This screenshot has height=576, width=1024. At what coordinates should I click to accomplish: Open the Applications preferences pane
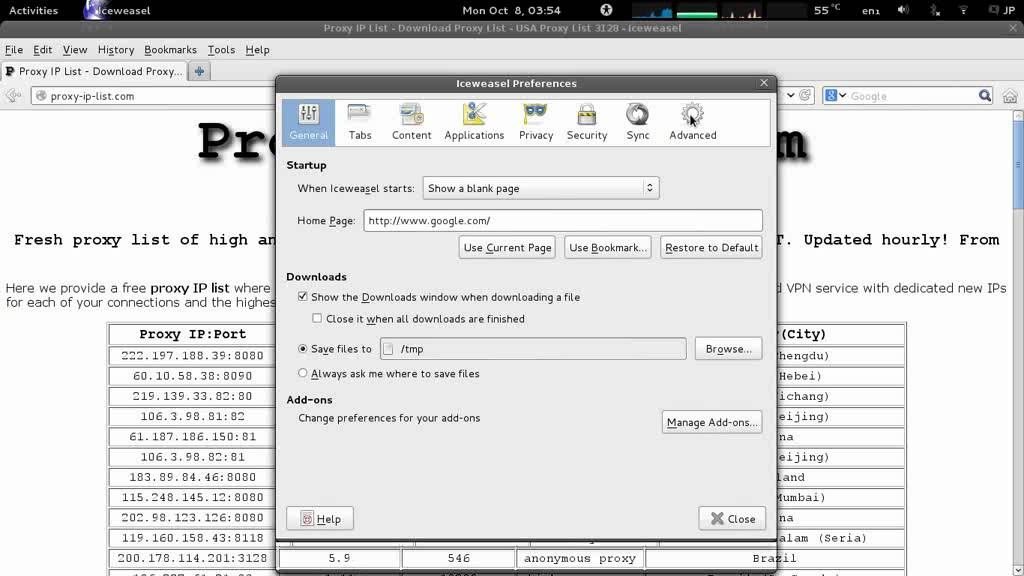click(x=474, y=122)
